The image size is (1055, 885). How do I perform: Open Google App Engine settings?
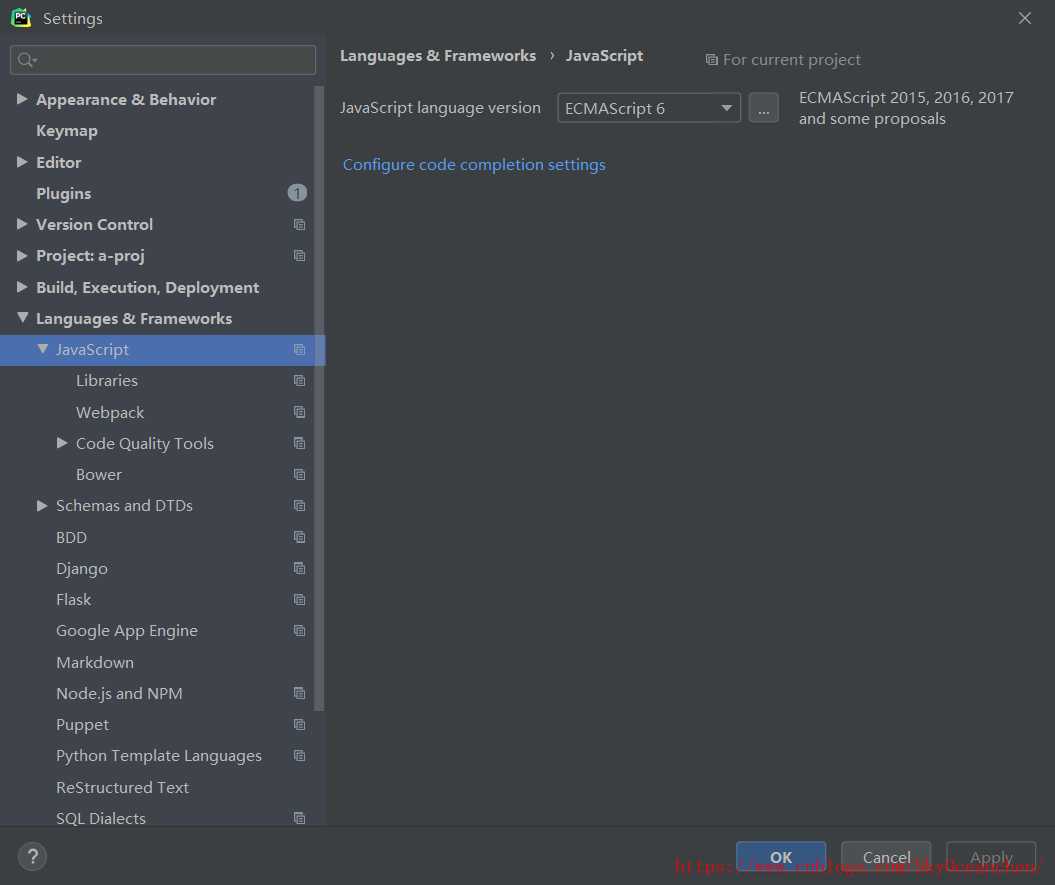point(126,631)
